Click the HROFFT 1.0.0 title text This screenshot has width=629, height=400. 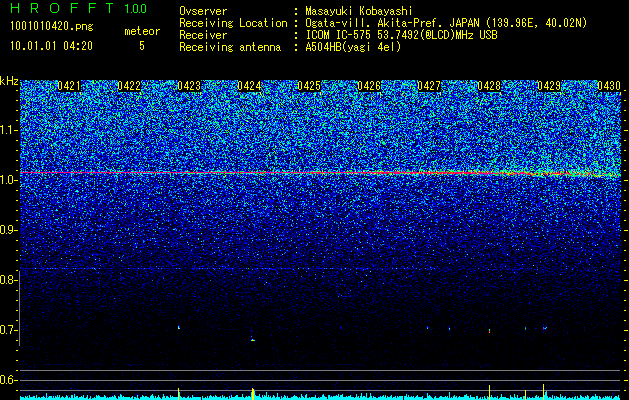(79, 8)
